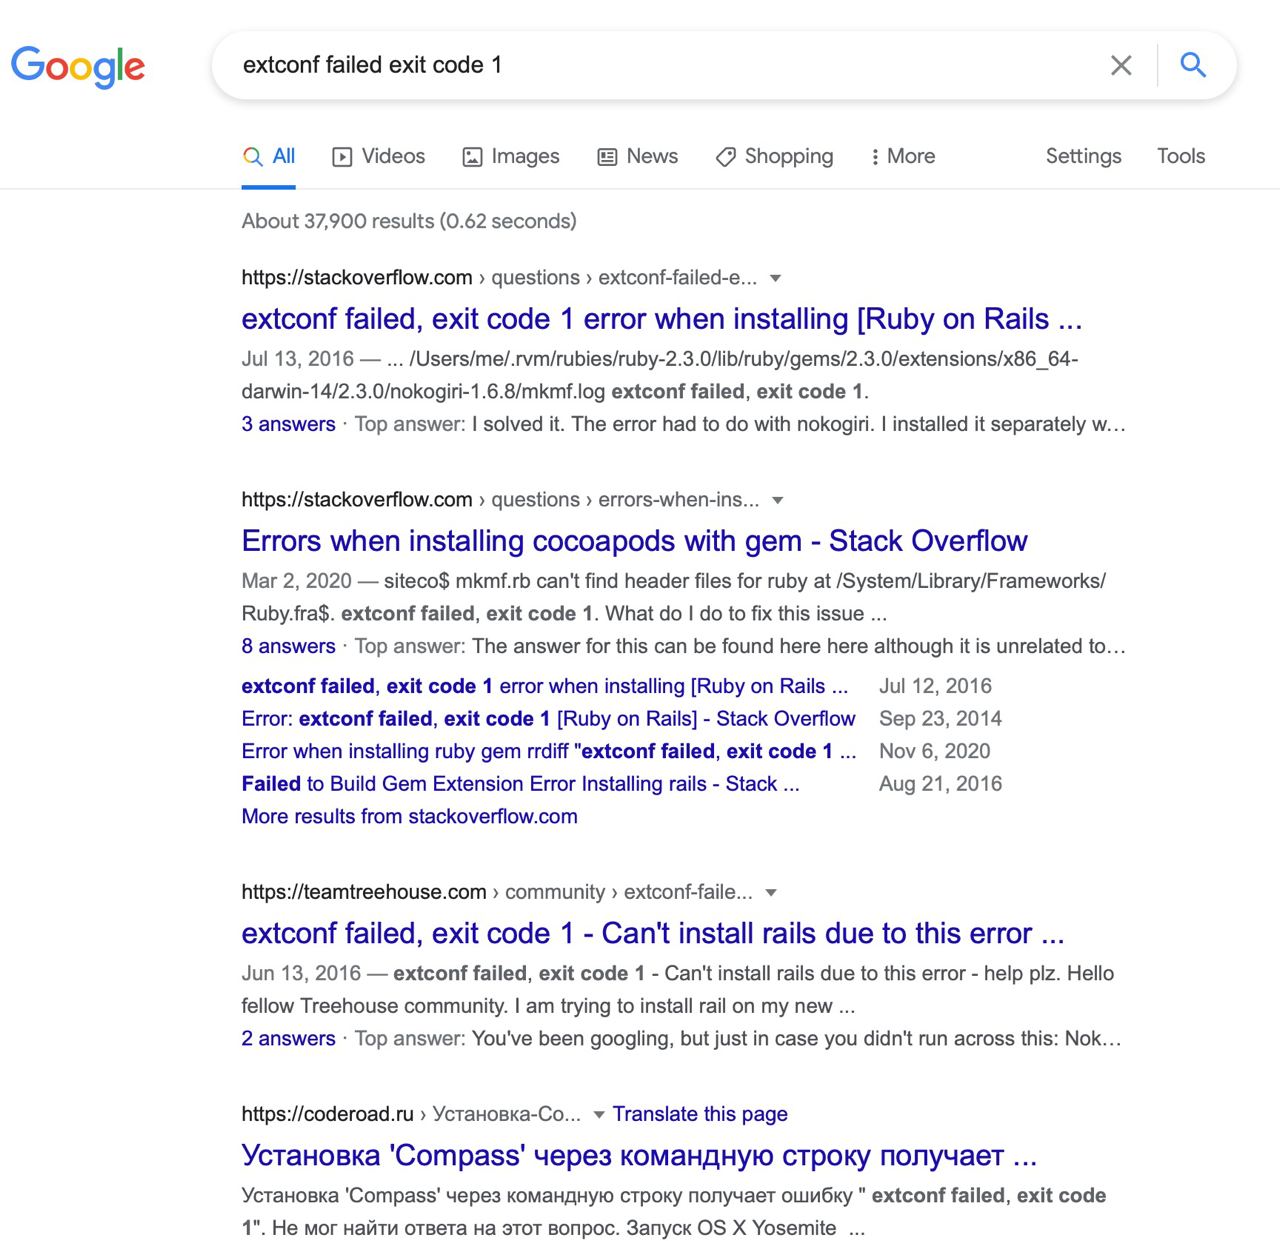The height and width of the screenshot is (1241, 1280).
Task: Expand arrow beside coderoad.ru URL
Action: click(599, 1114)
